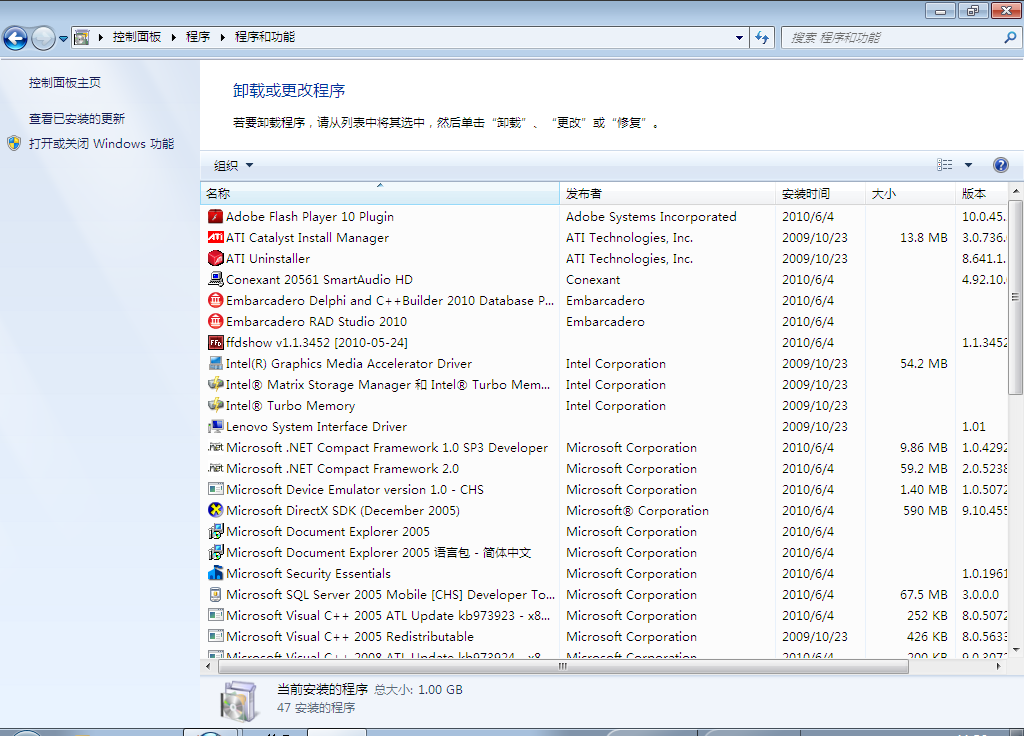Open 控制面板主页 link

(x=65, y=82)
